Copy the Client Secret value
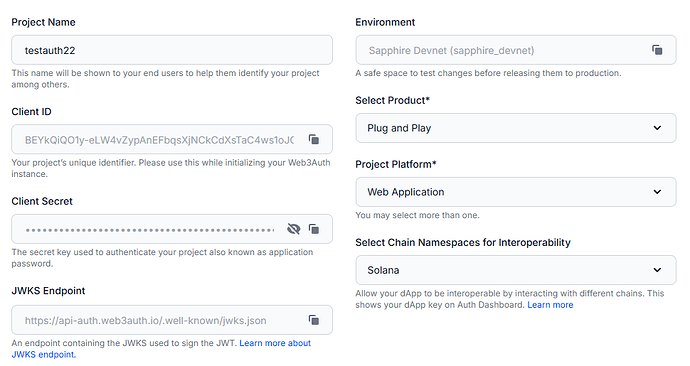This screenshot has width=690, height=366. 314,229
